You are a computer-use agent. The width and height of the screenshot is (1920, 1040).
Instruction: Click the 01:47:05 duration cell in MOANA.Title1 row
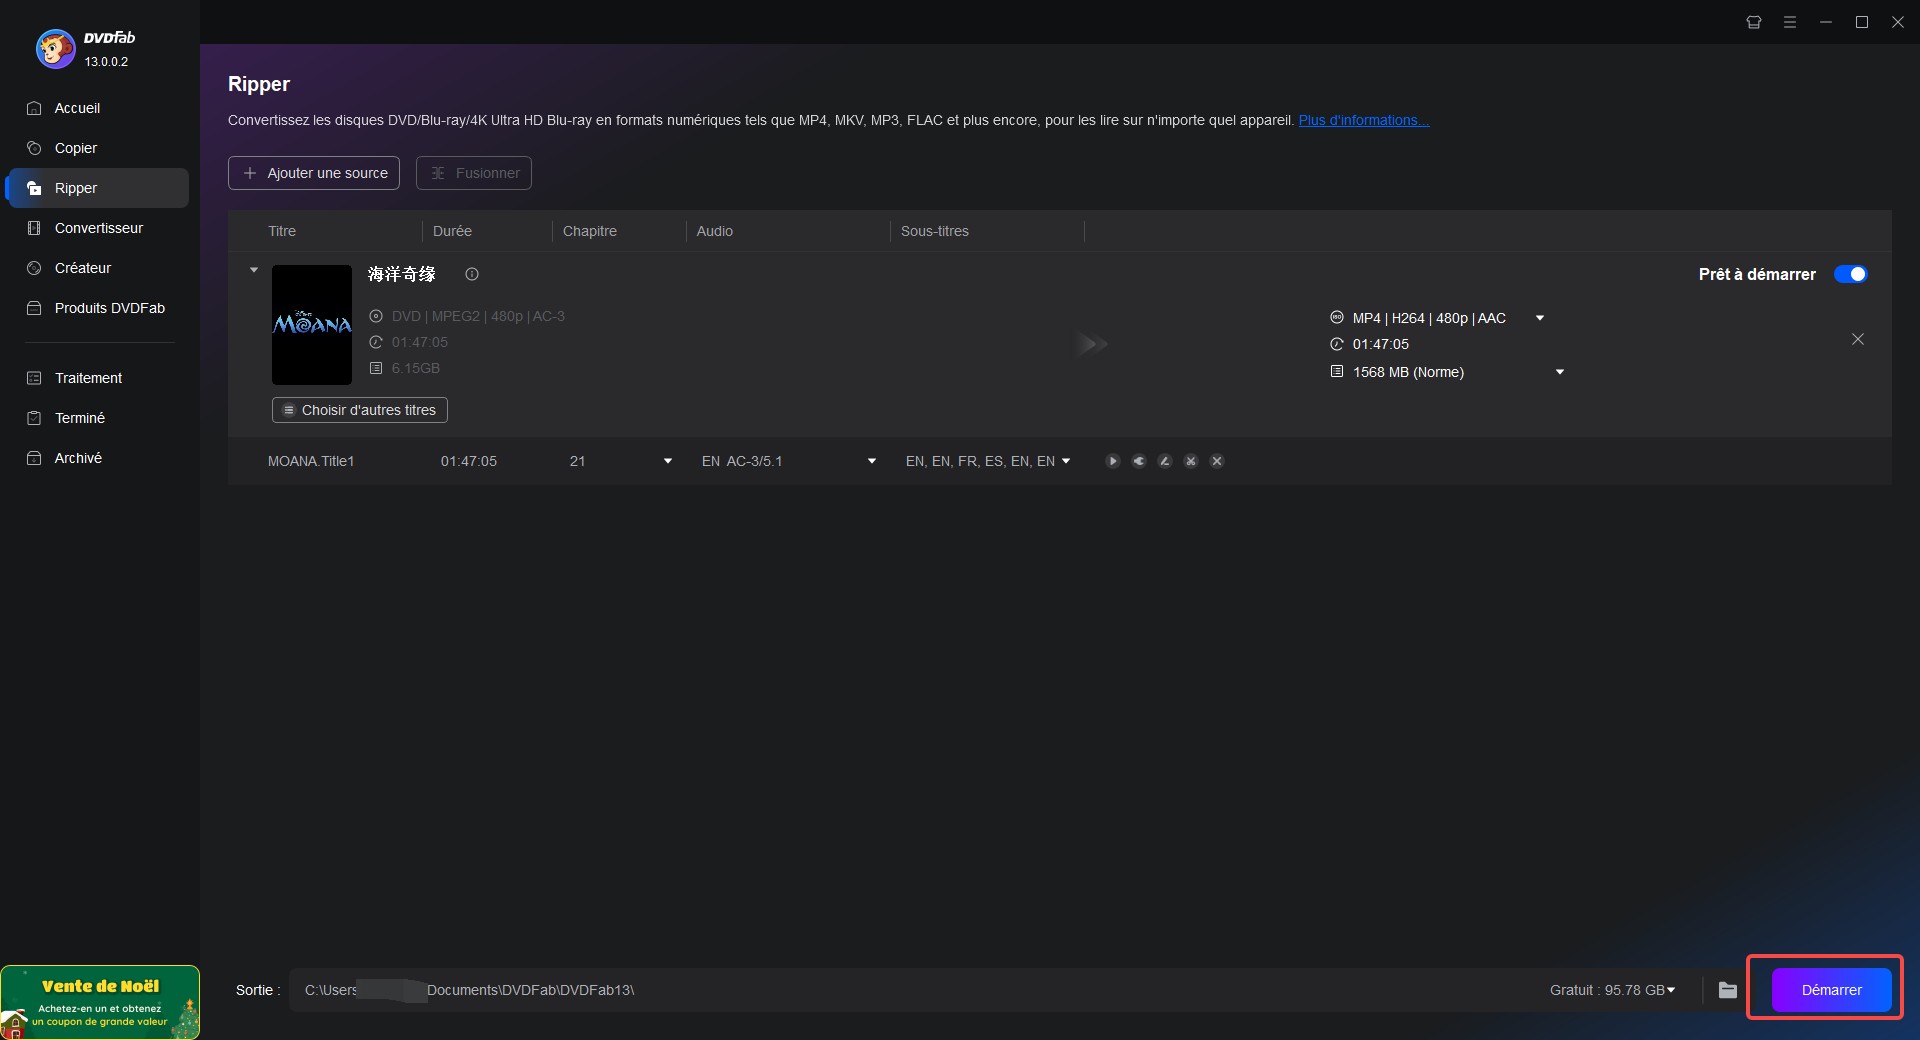point(469,461)
